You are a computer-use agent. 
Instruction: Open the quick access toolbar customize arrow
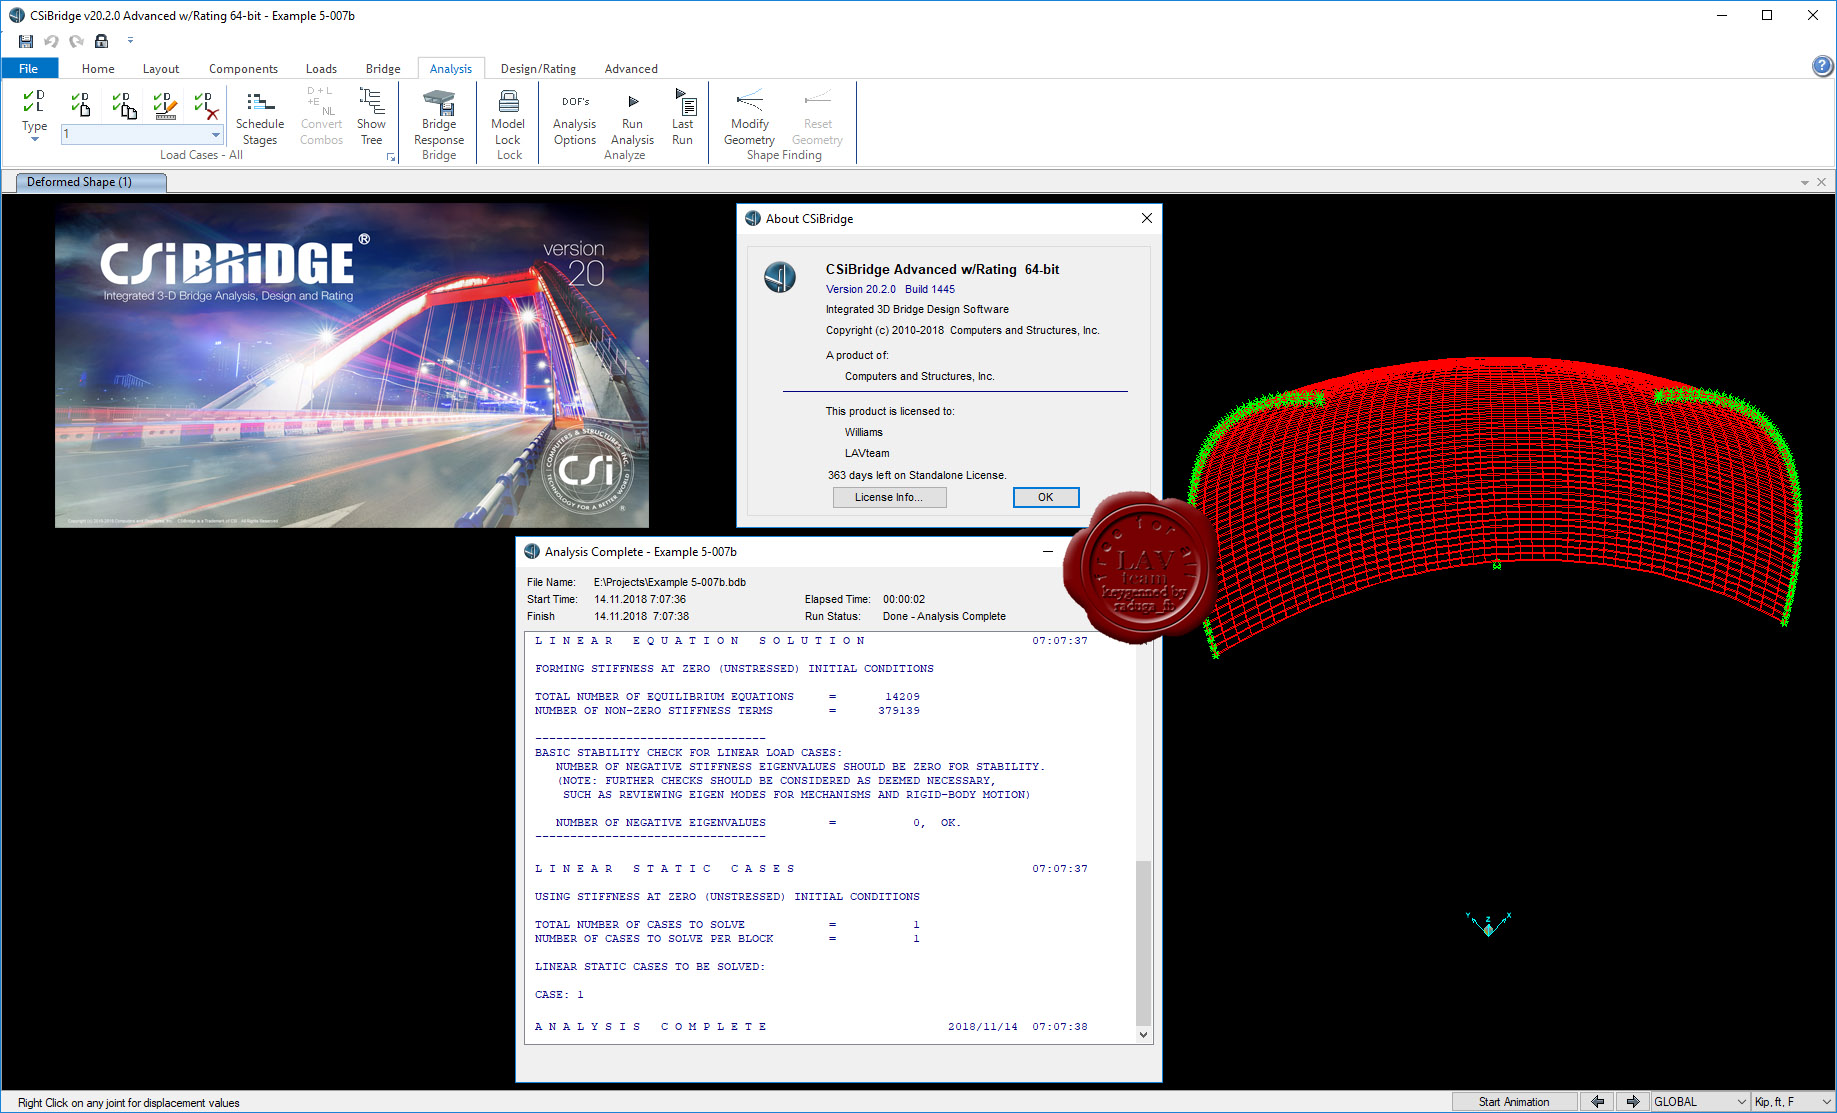pyautogui.click(x=130, y=41)
